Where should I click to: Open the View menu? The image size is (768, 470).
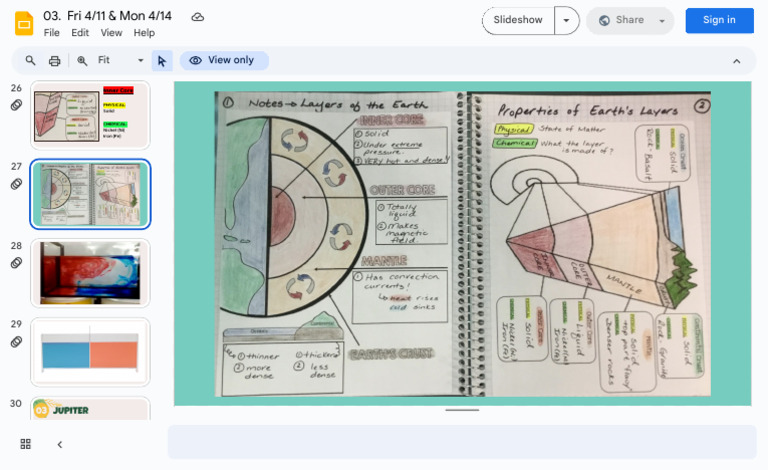(x=111, y=33)
